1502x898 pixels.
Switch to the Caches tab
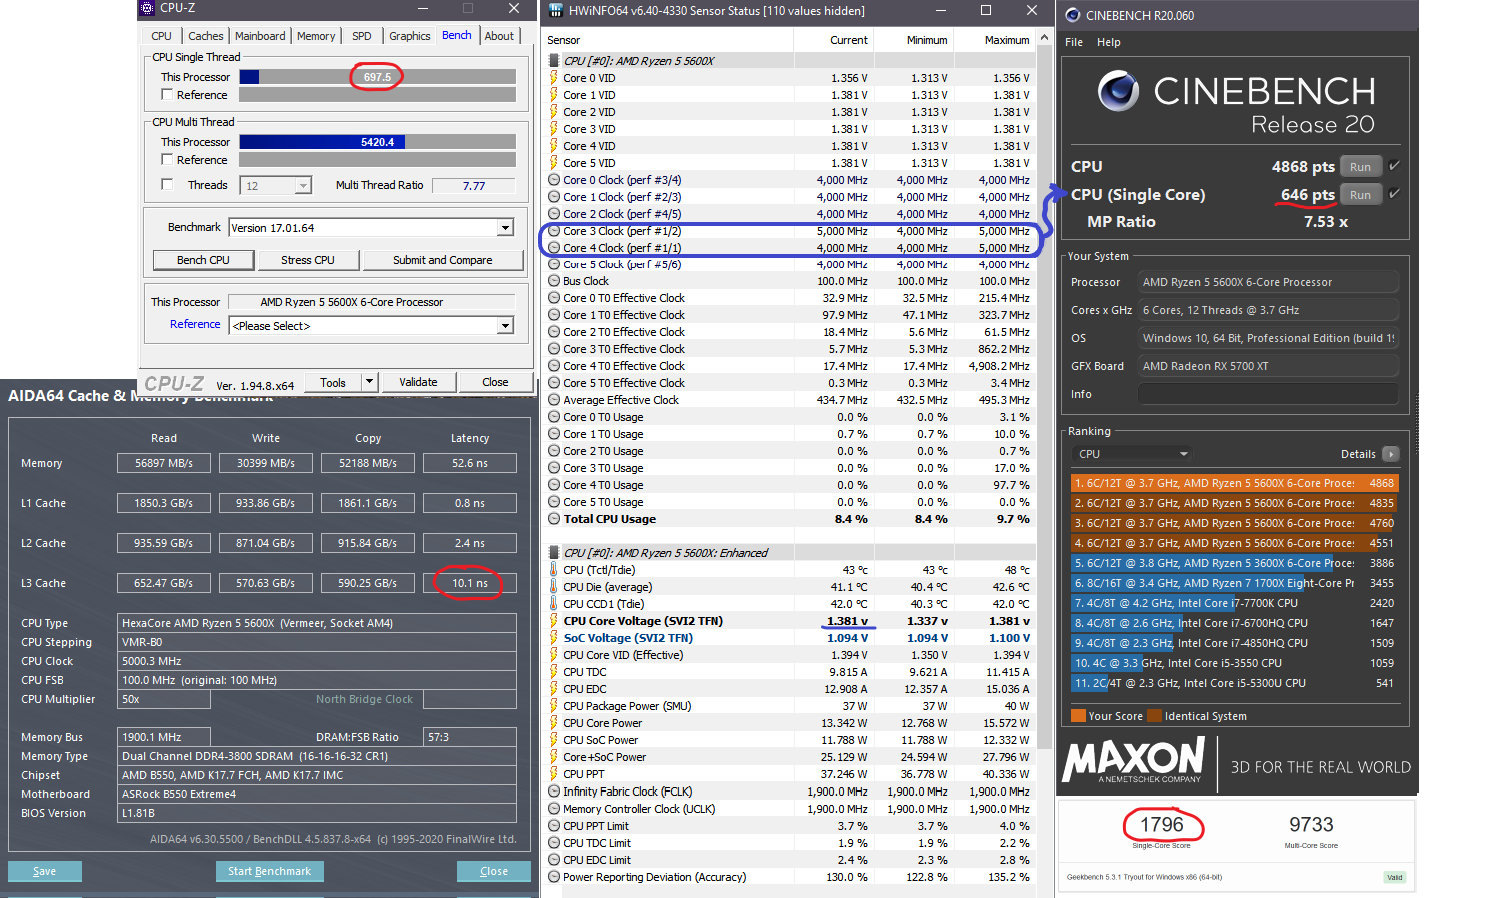[x=206, y=36]
